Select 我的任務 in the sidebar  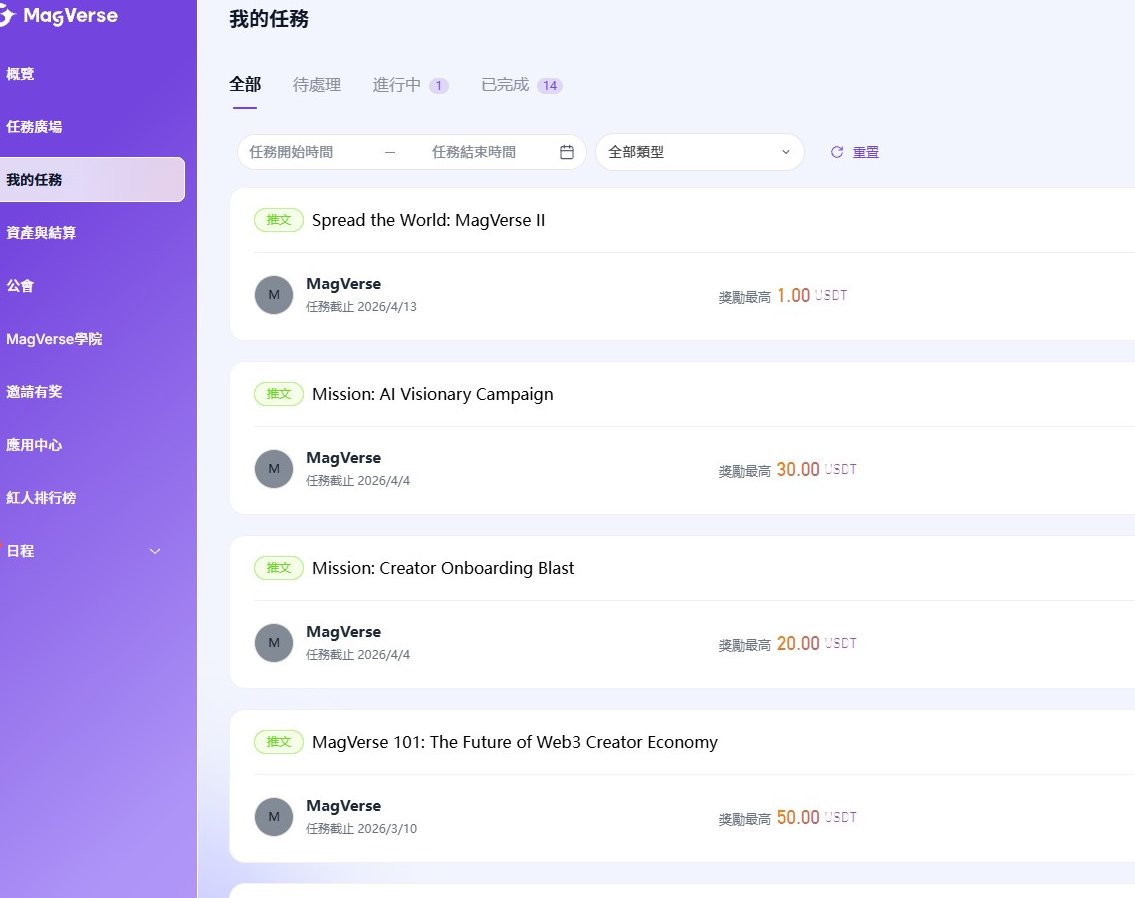[x=93, y=179]
